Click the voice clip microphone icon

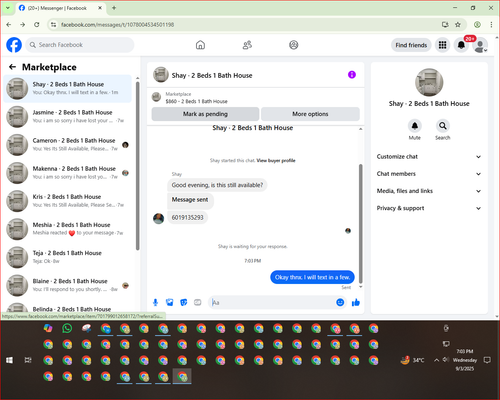pyautogui.click(x=155, y=302)
